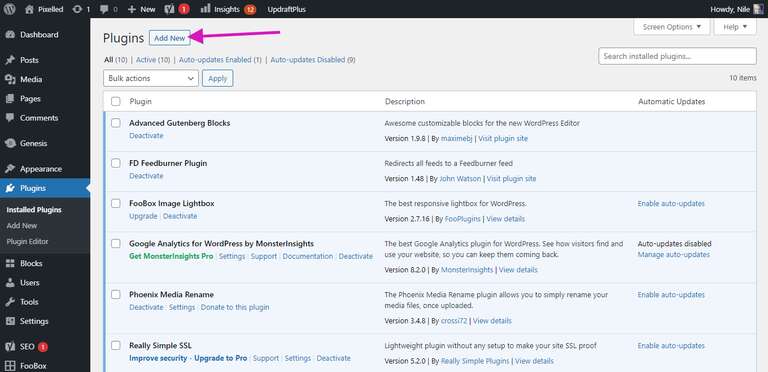Check Advanced Gutenberg Blocks plugin
This screenshot has width=768, height=372.
point(116,123)
